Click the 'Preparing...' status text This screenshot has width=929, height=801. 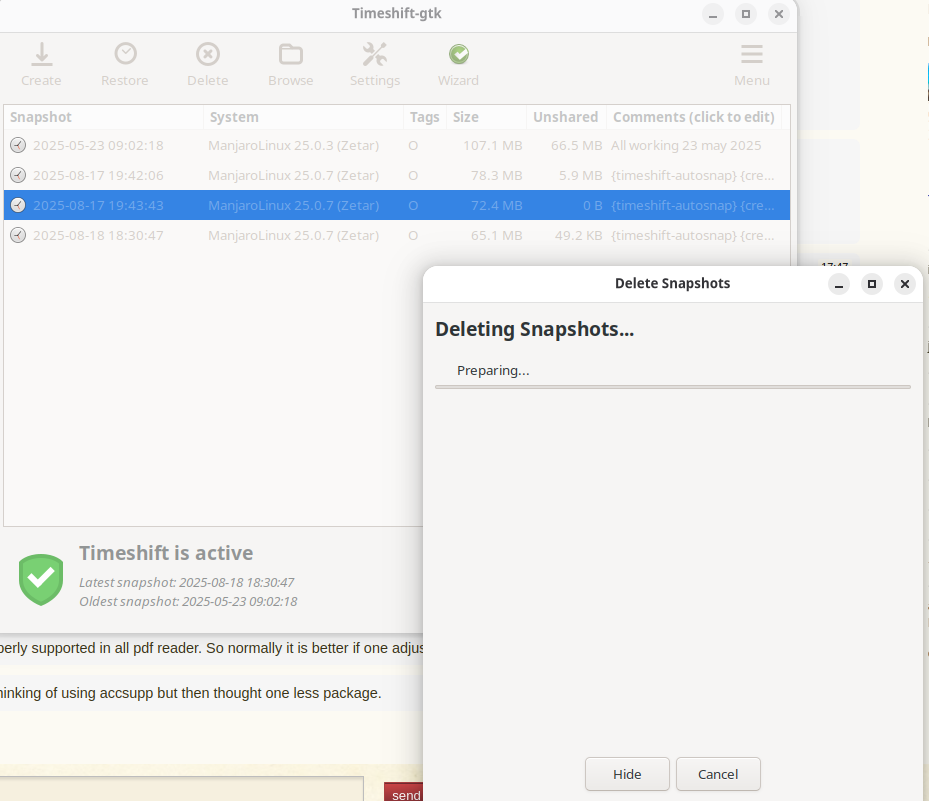(x=493, y=370)
